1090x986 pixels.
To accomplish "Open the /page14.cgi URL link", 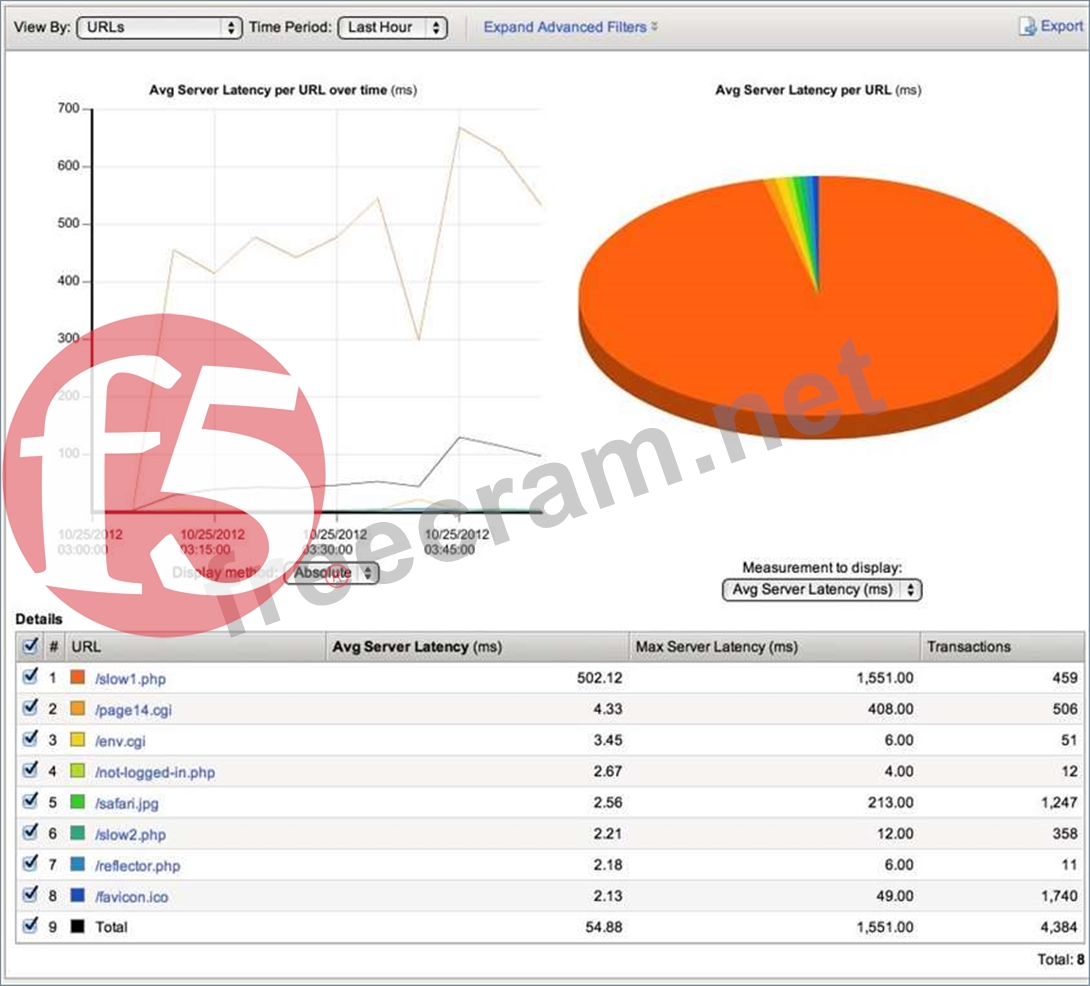I will click(133, 710).
